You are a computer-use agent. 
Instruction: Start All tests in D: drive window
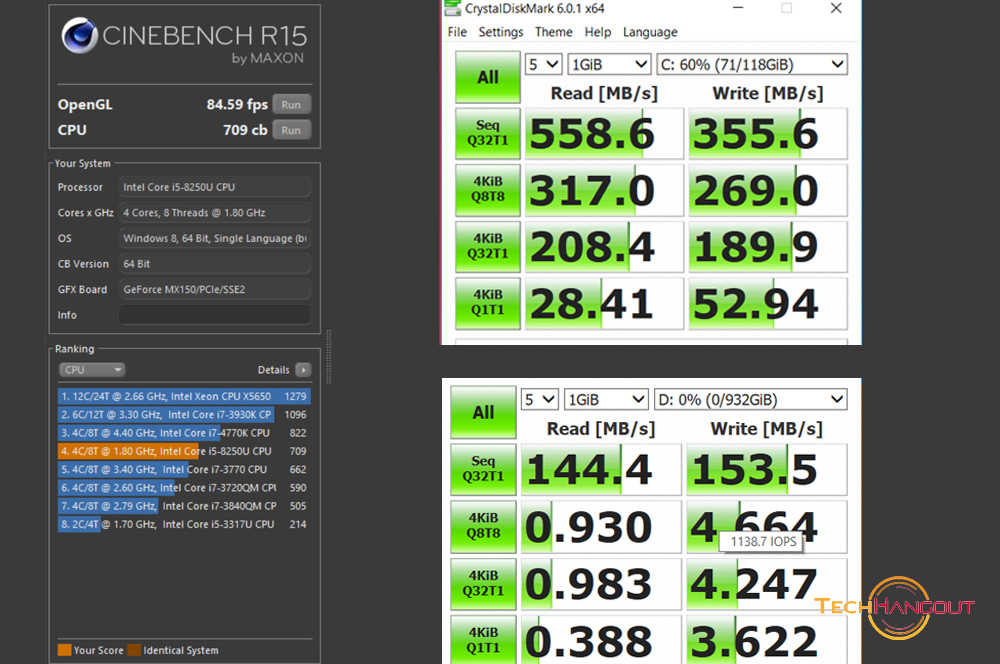483,413
